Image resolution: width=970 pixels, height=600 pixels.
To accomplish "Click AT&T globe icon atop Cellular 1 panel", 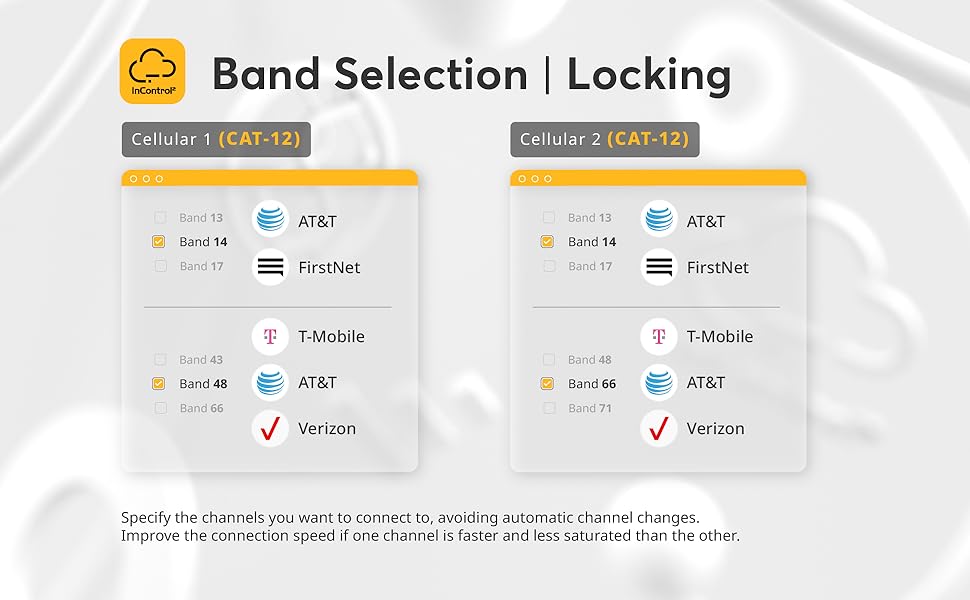I will tap(270, 219).
